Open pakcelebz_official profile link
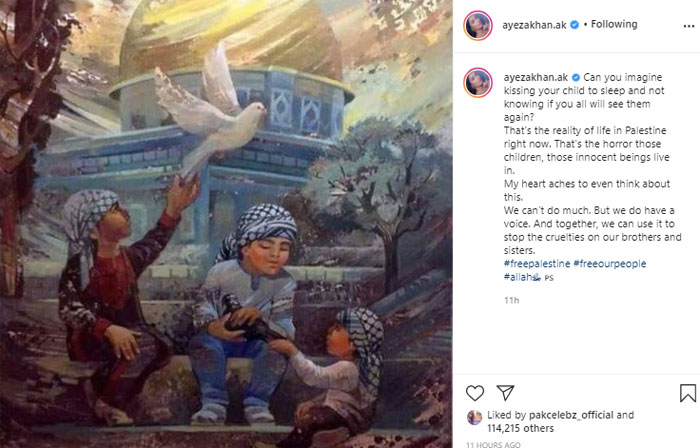This screenshot has width=700, height=448. (571, 415)
